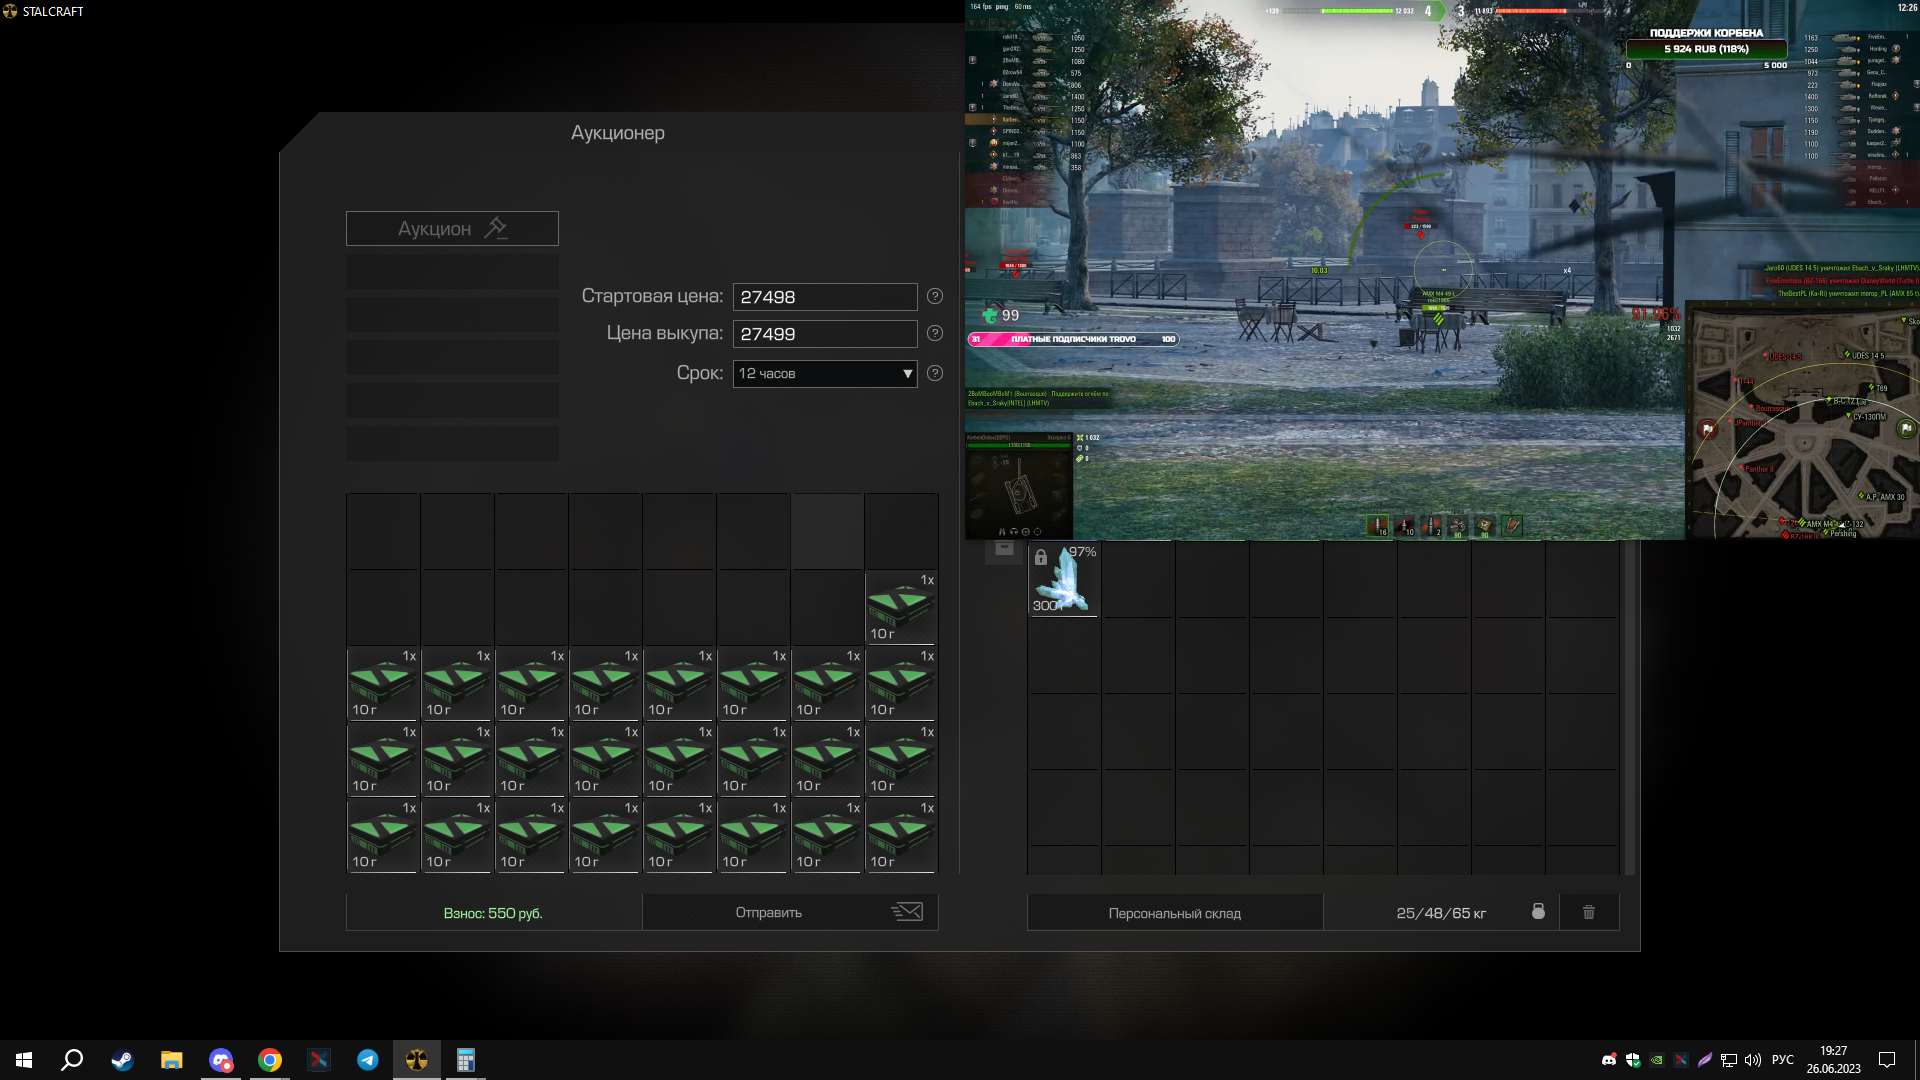Click the storage box icon left of the grid

pos(1005,549)
